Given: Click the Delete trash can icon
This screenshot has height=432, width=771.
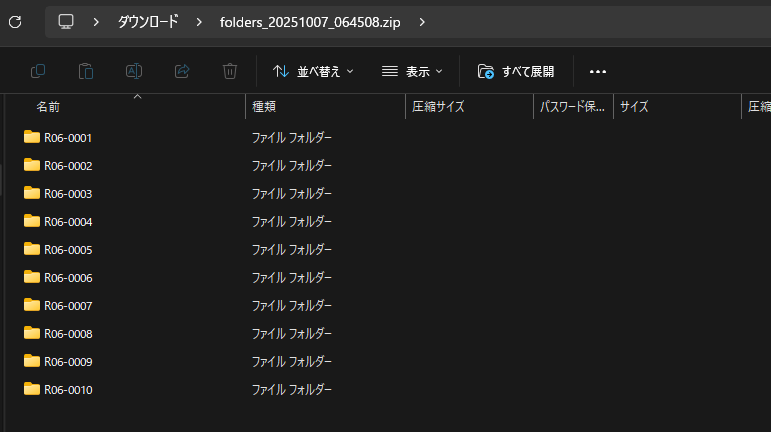Looking at the screenshot, I should (x=230, y=71).
